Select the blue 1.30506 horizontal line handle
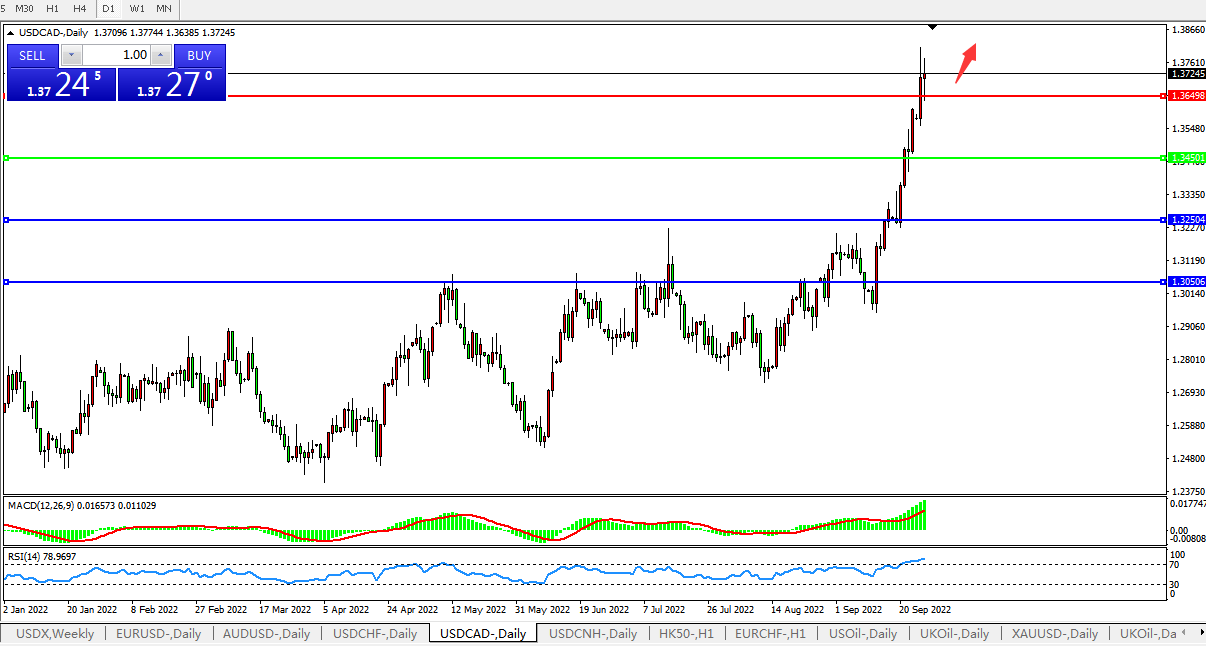The height and width of the screenshot is (646, 1206). tap(7, 282)
